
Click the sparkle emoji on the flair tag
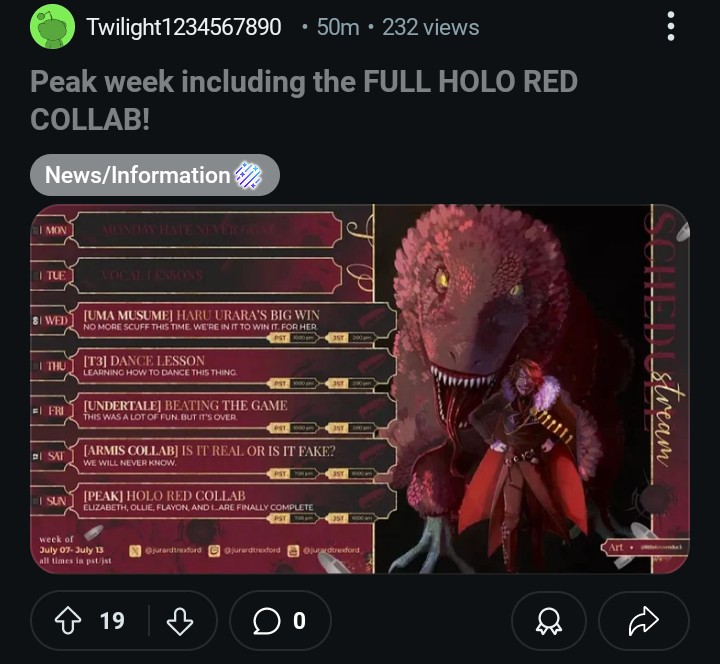[x=248, y=175]
